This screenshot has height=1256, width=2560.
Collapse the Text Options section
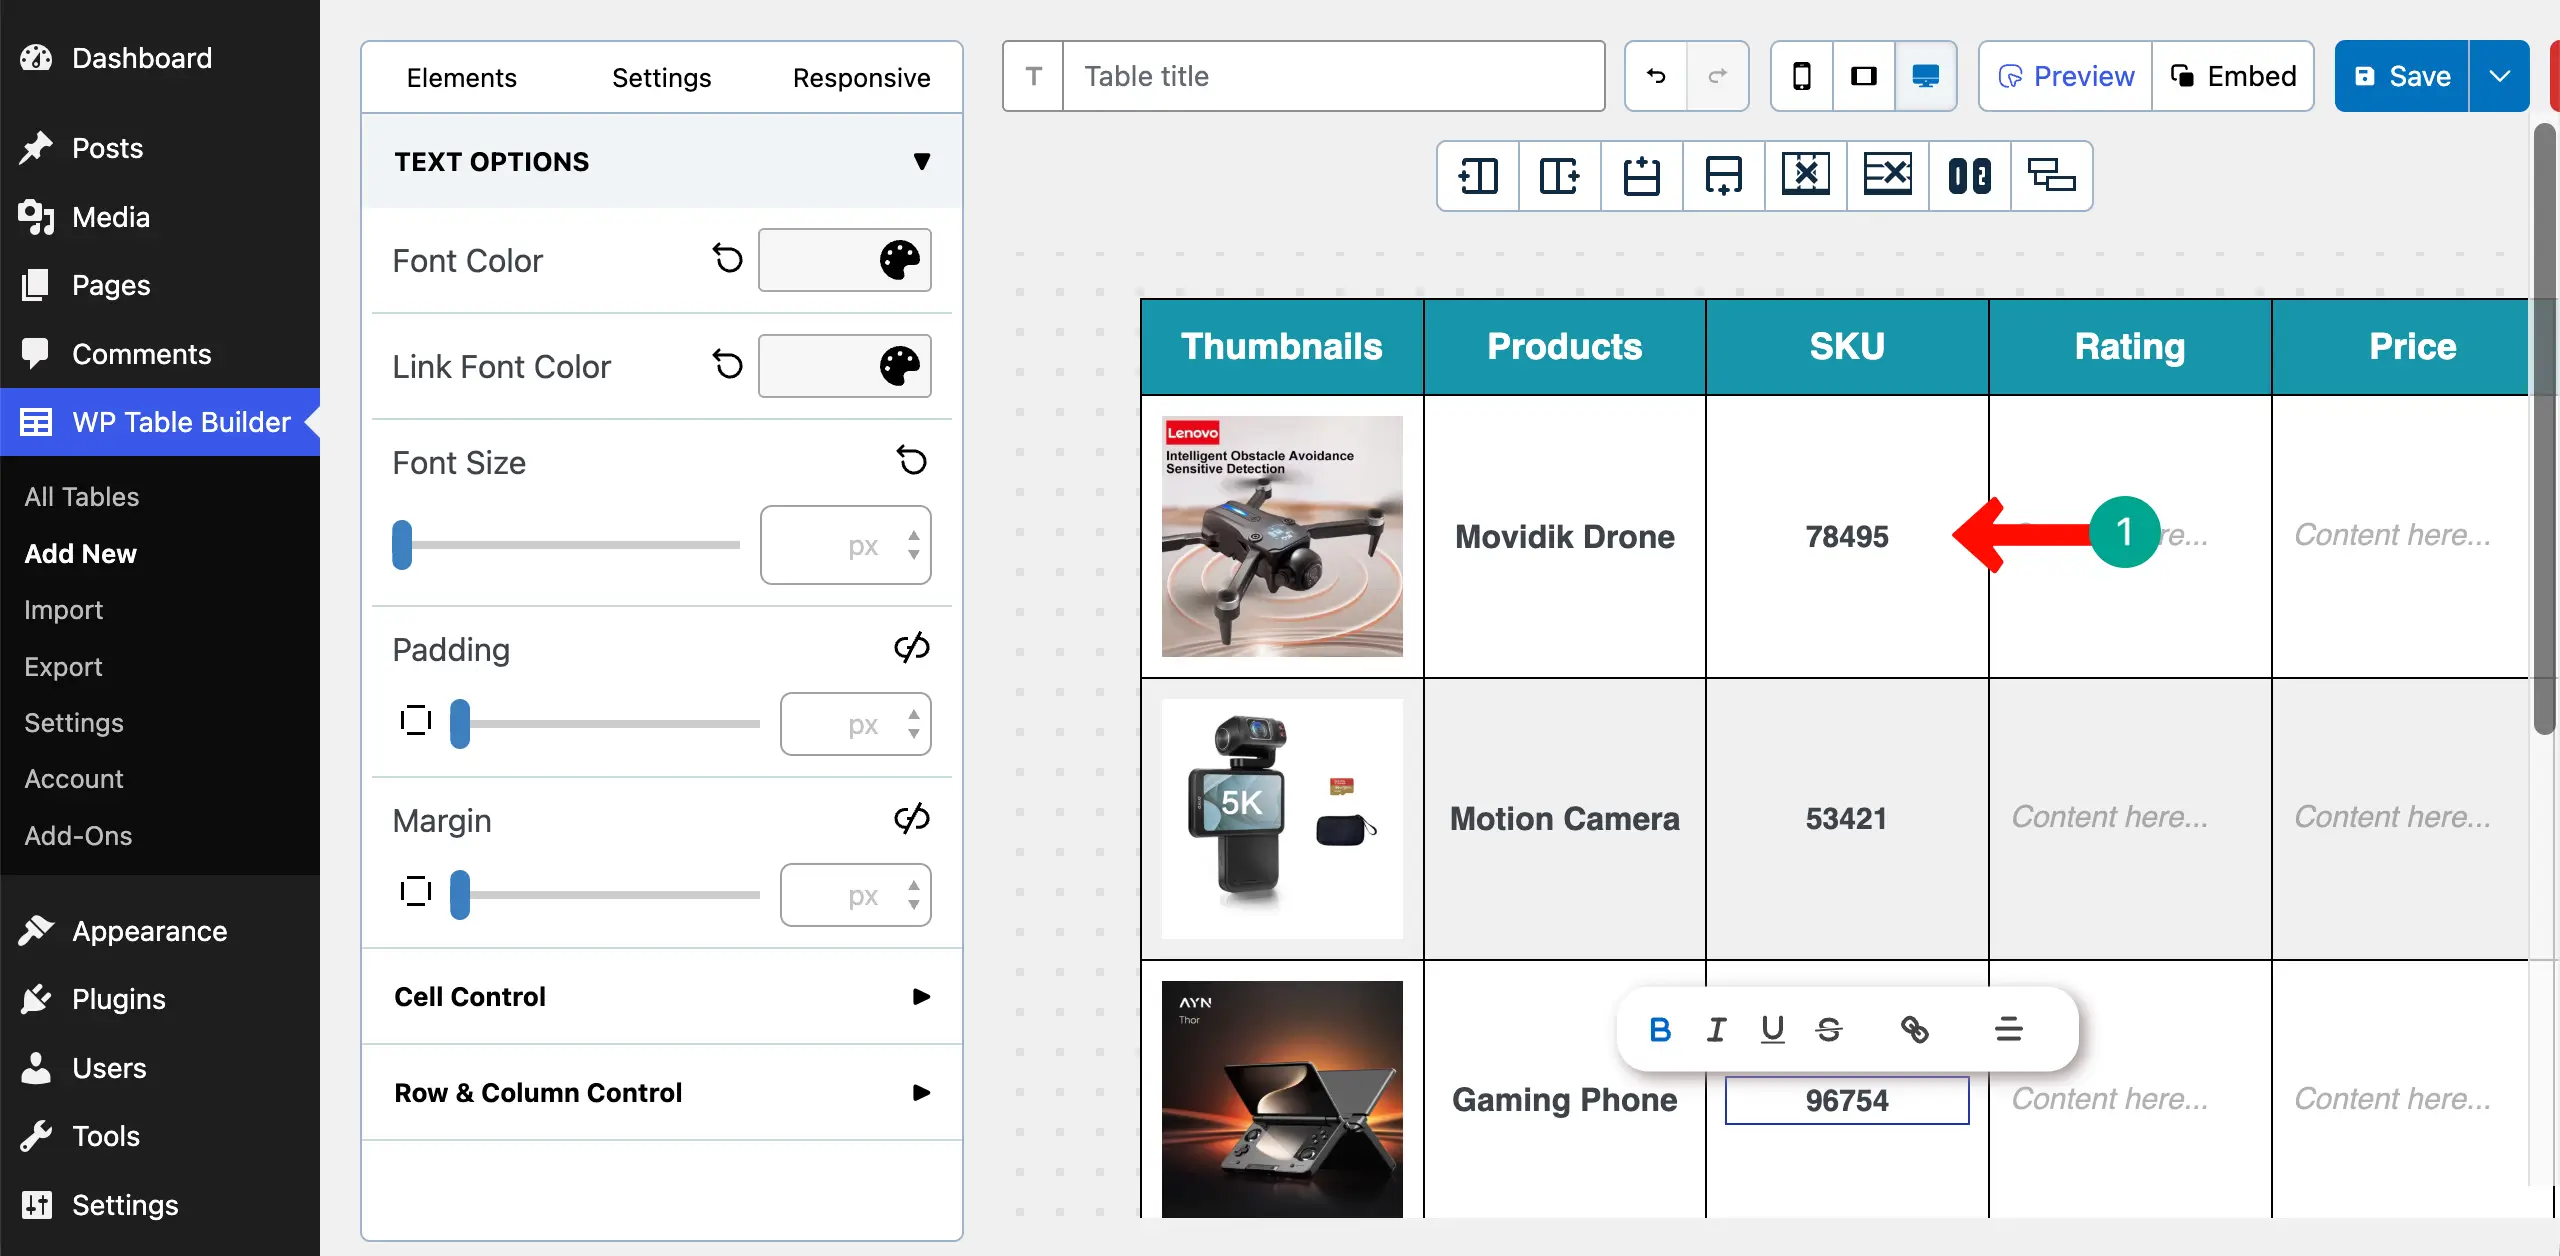[x=921, y=161]
